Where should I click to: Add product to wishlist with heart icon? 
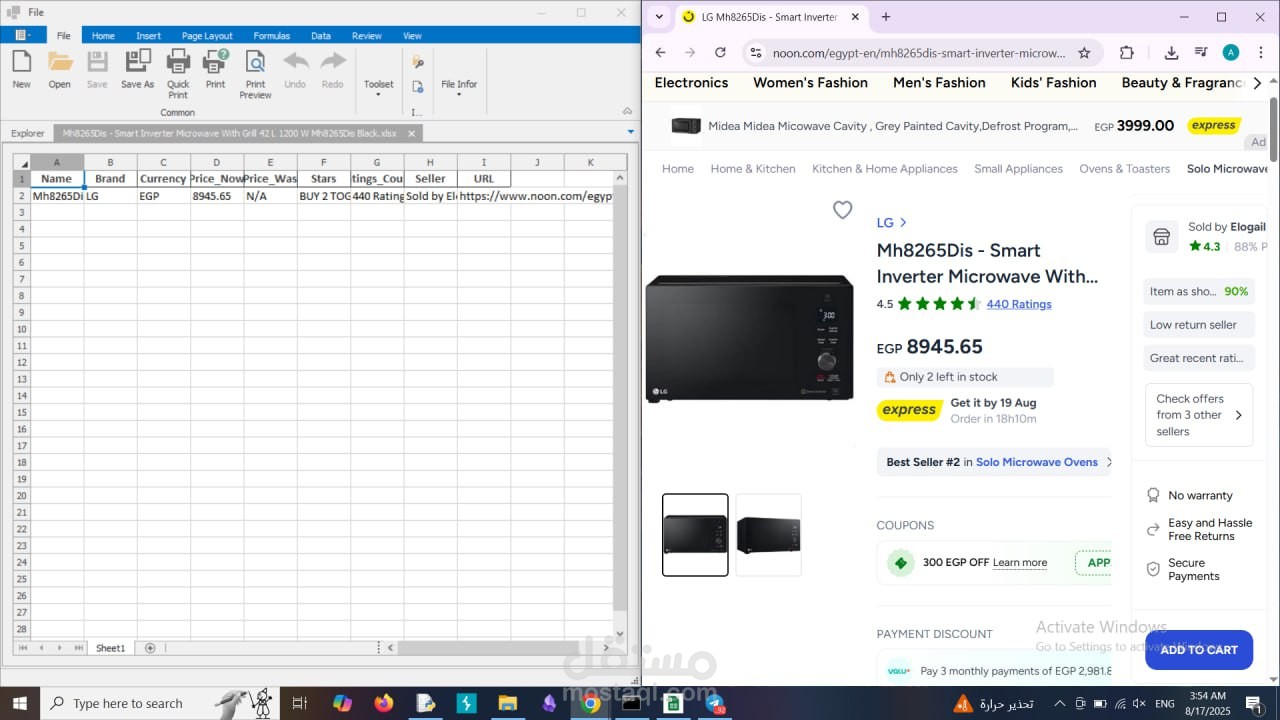tap(843, 209)
